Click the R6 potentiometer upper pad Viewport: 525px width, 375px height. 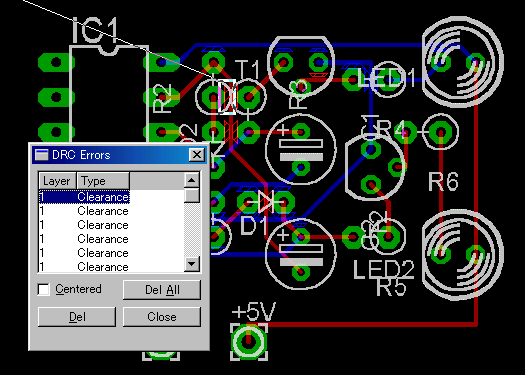tap(475, 62)
